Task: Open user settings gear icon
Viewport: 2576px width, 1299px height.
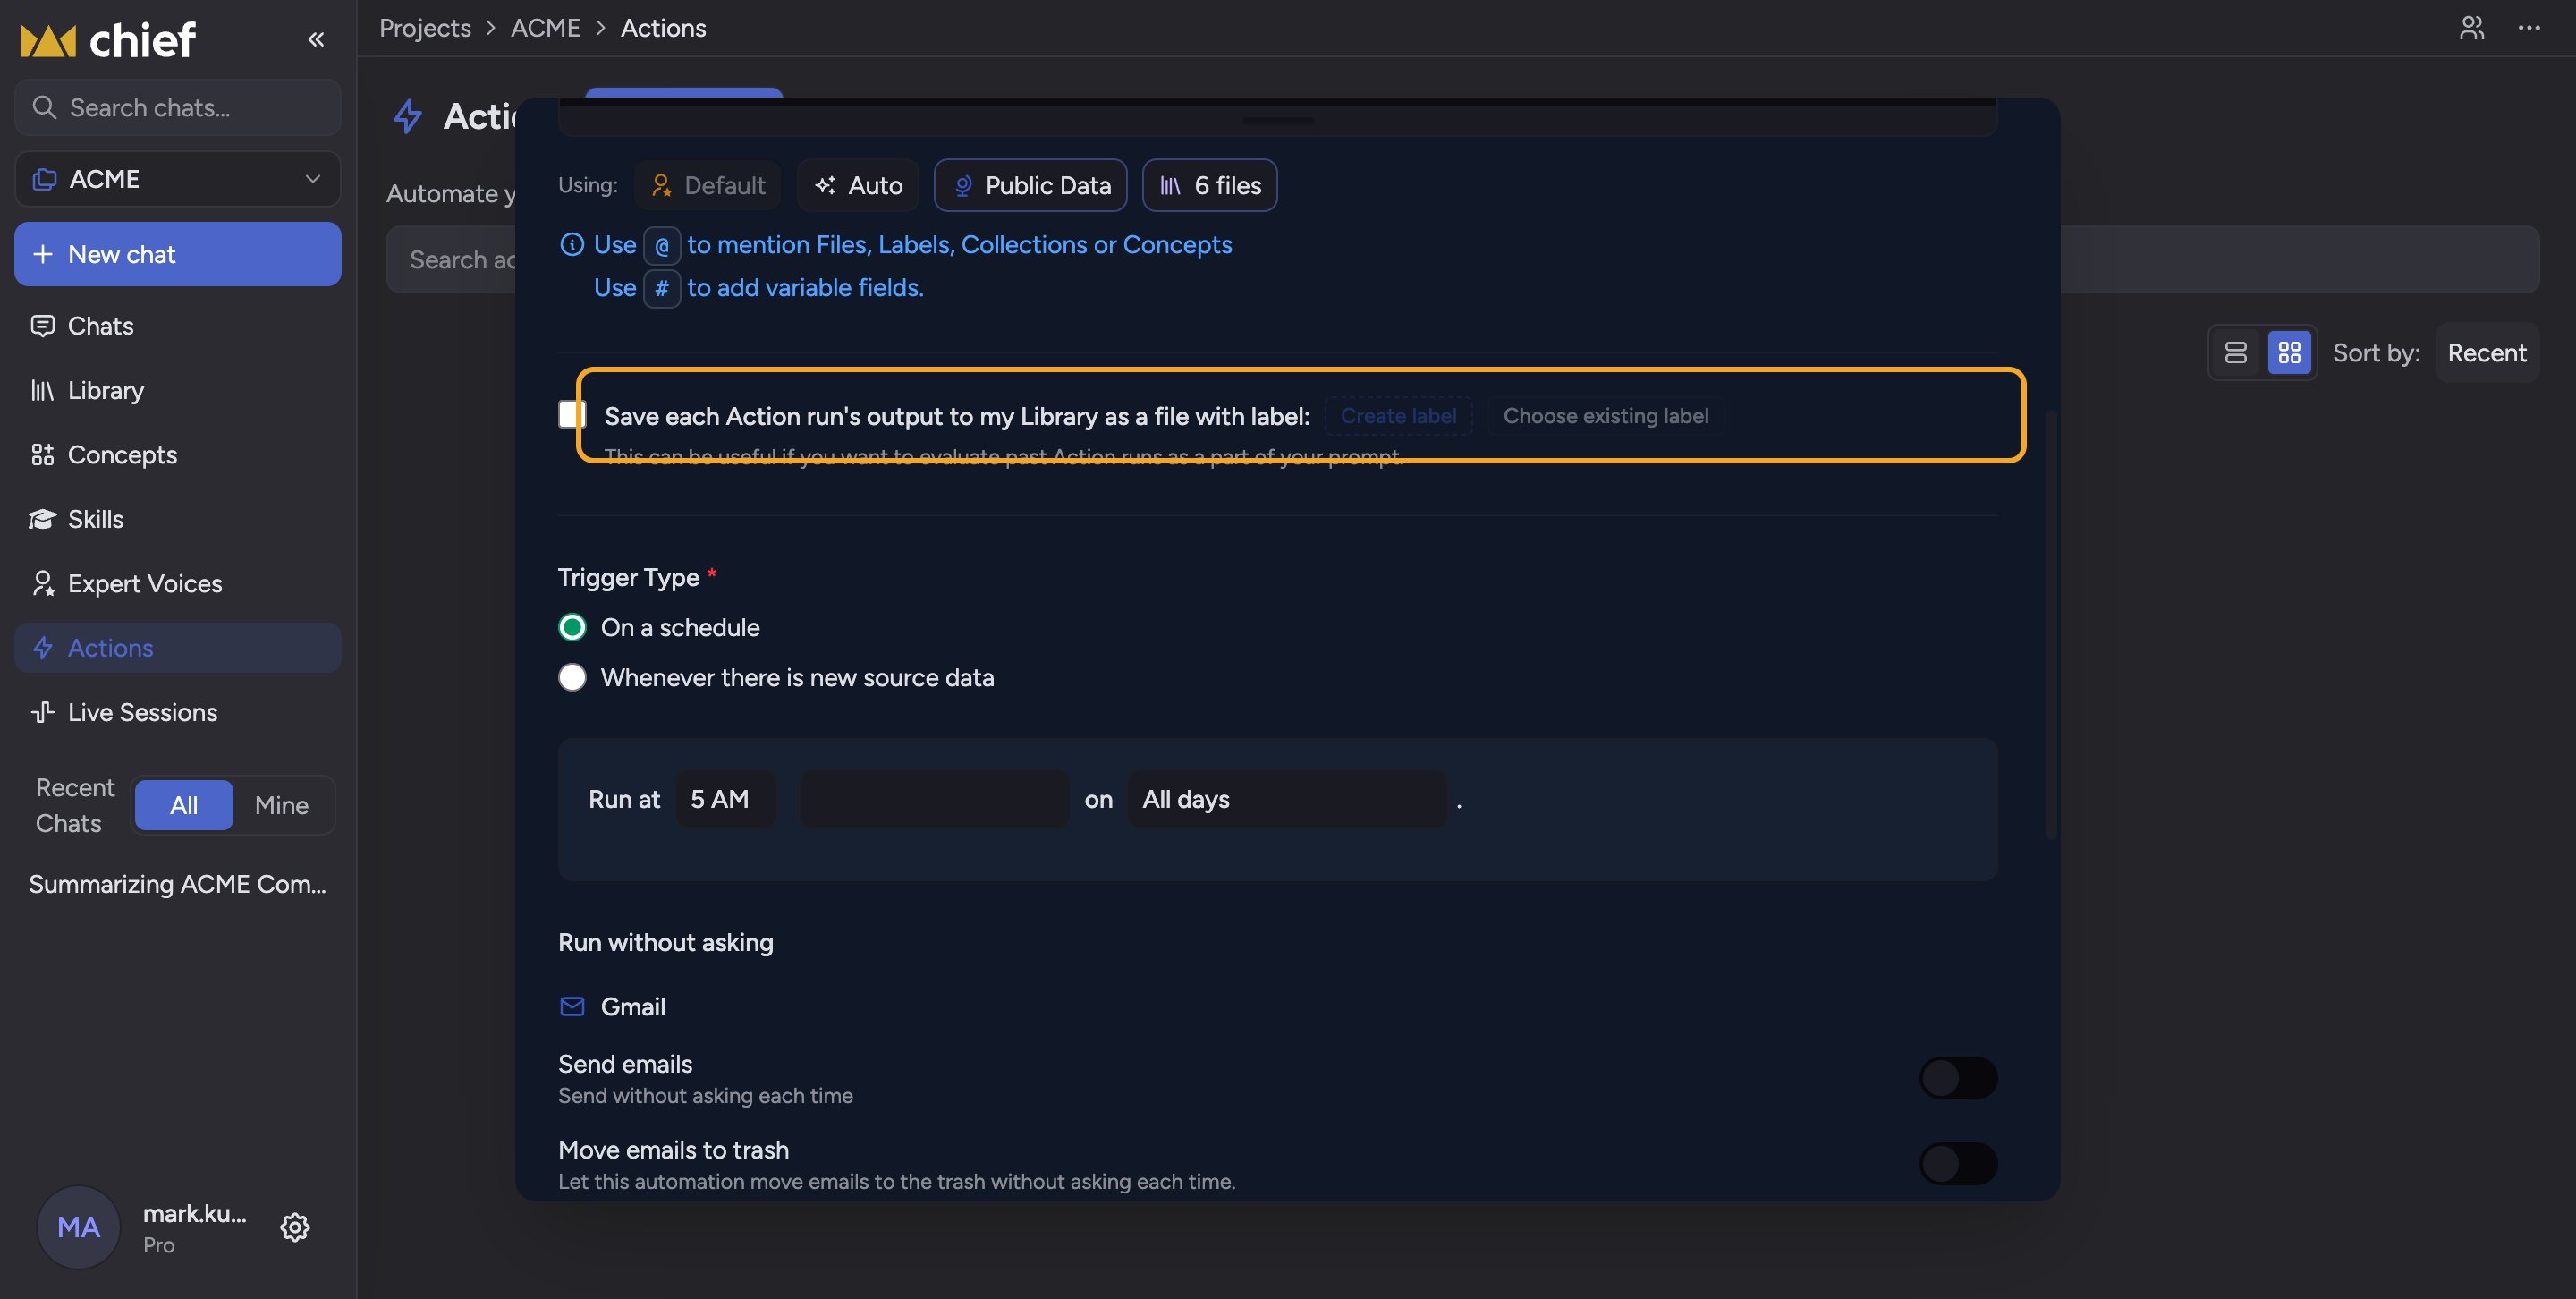Action: [x=295, y=1227]
